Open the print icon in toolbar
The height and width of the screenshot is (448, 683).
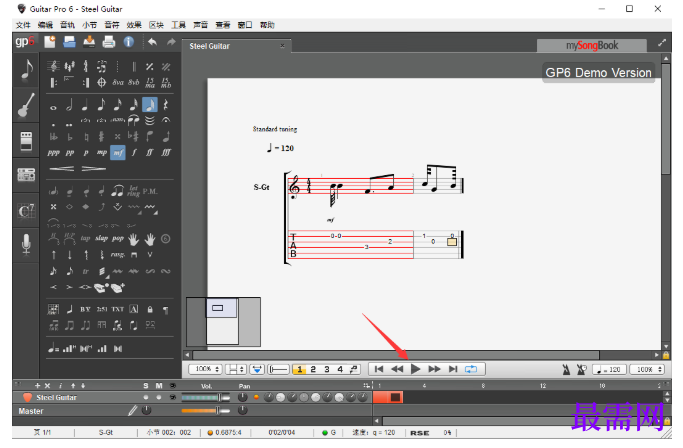click(x=108, y=42)
